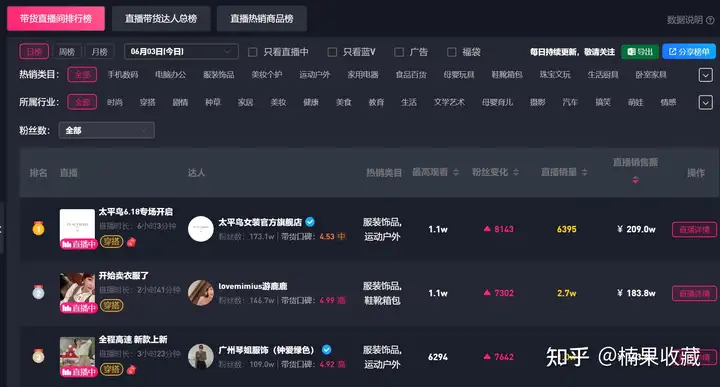Filter industry by 文学艺术
This screenshot has width=720, height=387.
coord(449,102)
